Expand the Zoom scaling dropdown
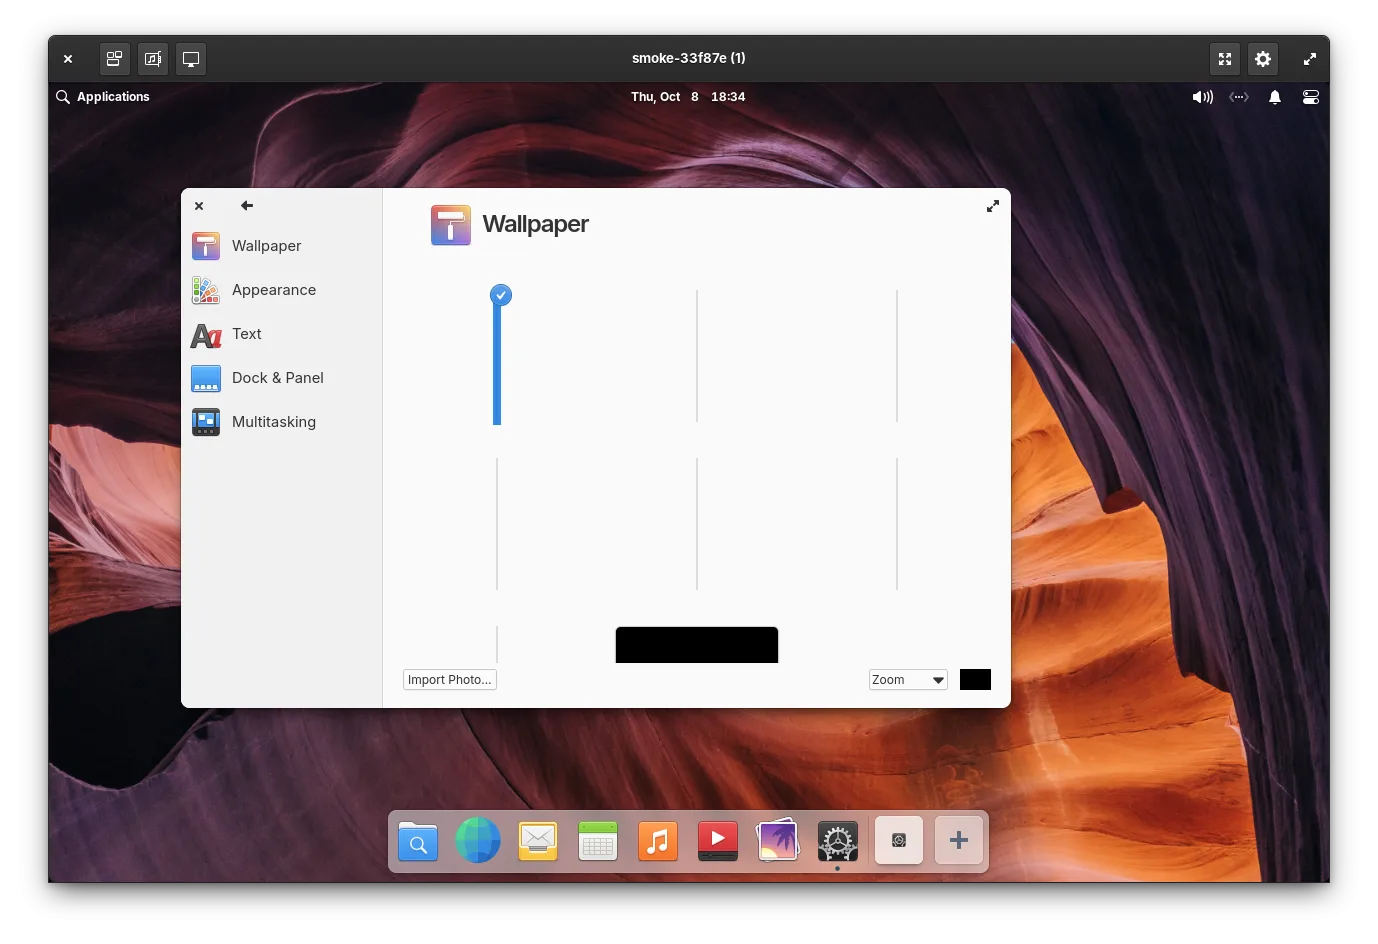This screenshot has width=1378, height=944. point(908,680)
